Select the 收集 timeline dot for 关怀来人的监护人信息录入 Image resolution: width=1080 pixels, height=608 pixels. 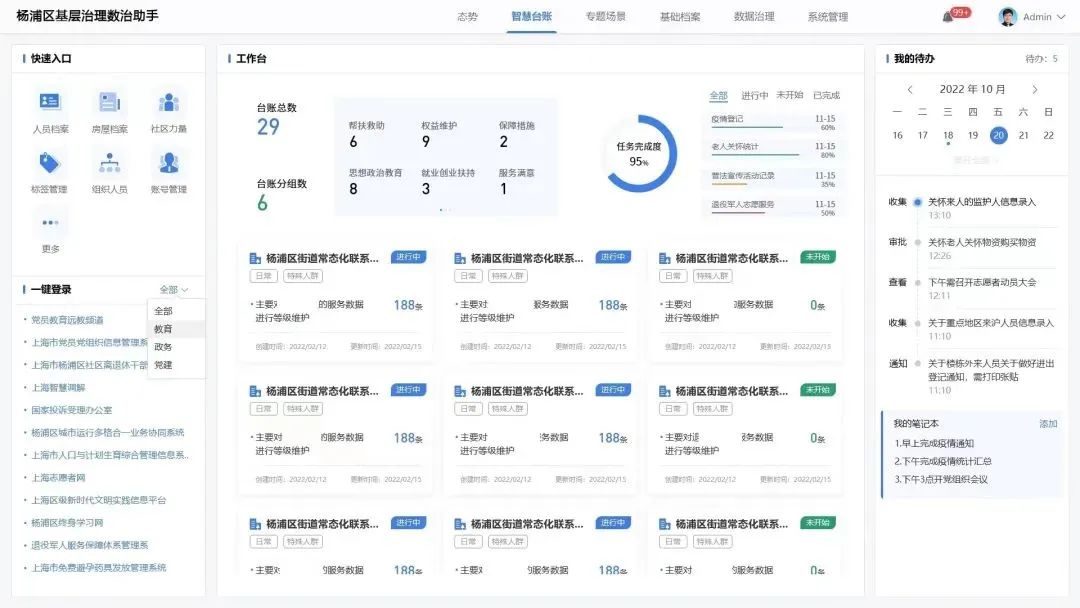pyautogui.click(x=917, y=202)
